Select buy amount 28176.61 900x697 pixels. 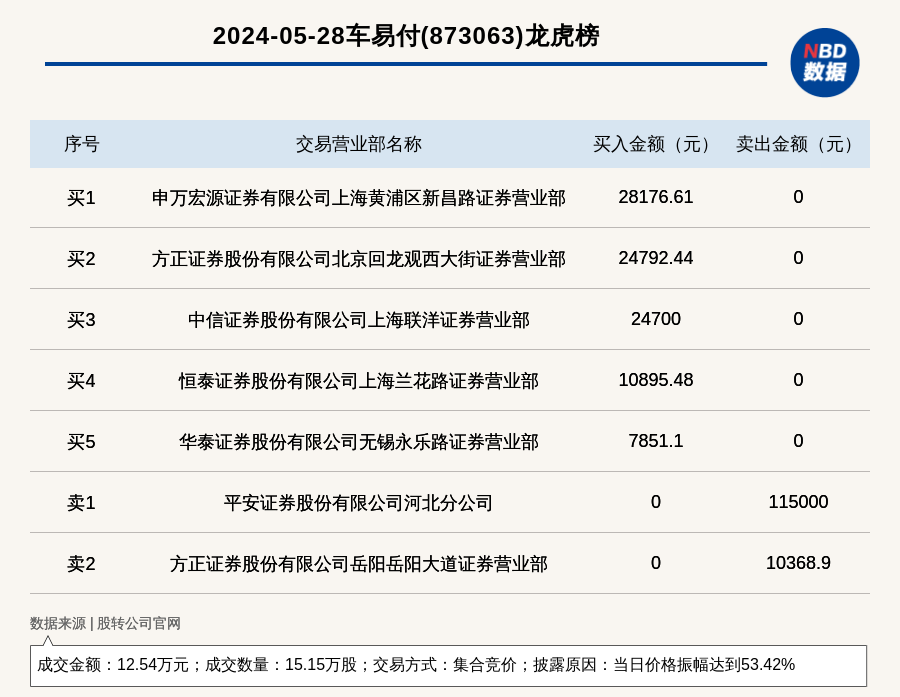pyautogui.click(x=655, y=197)
